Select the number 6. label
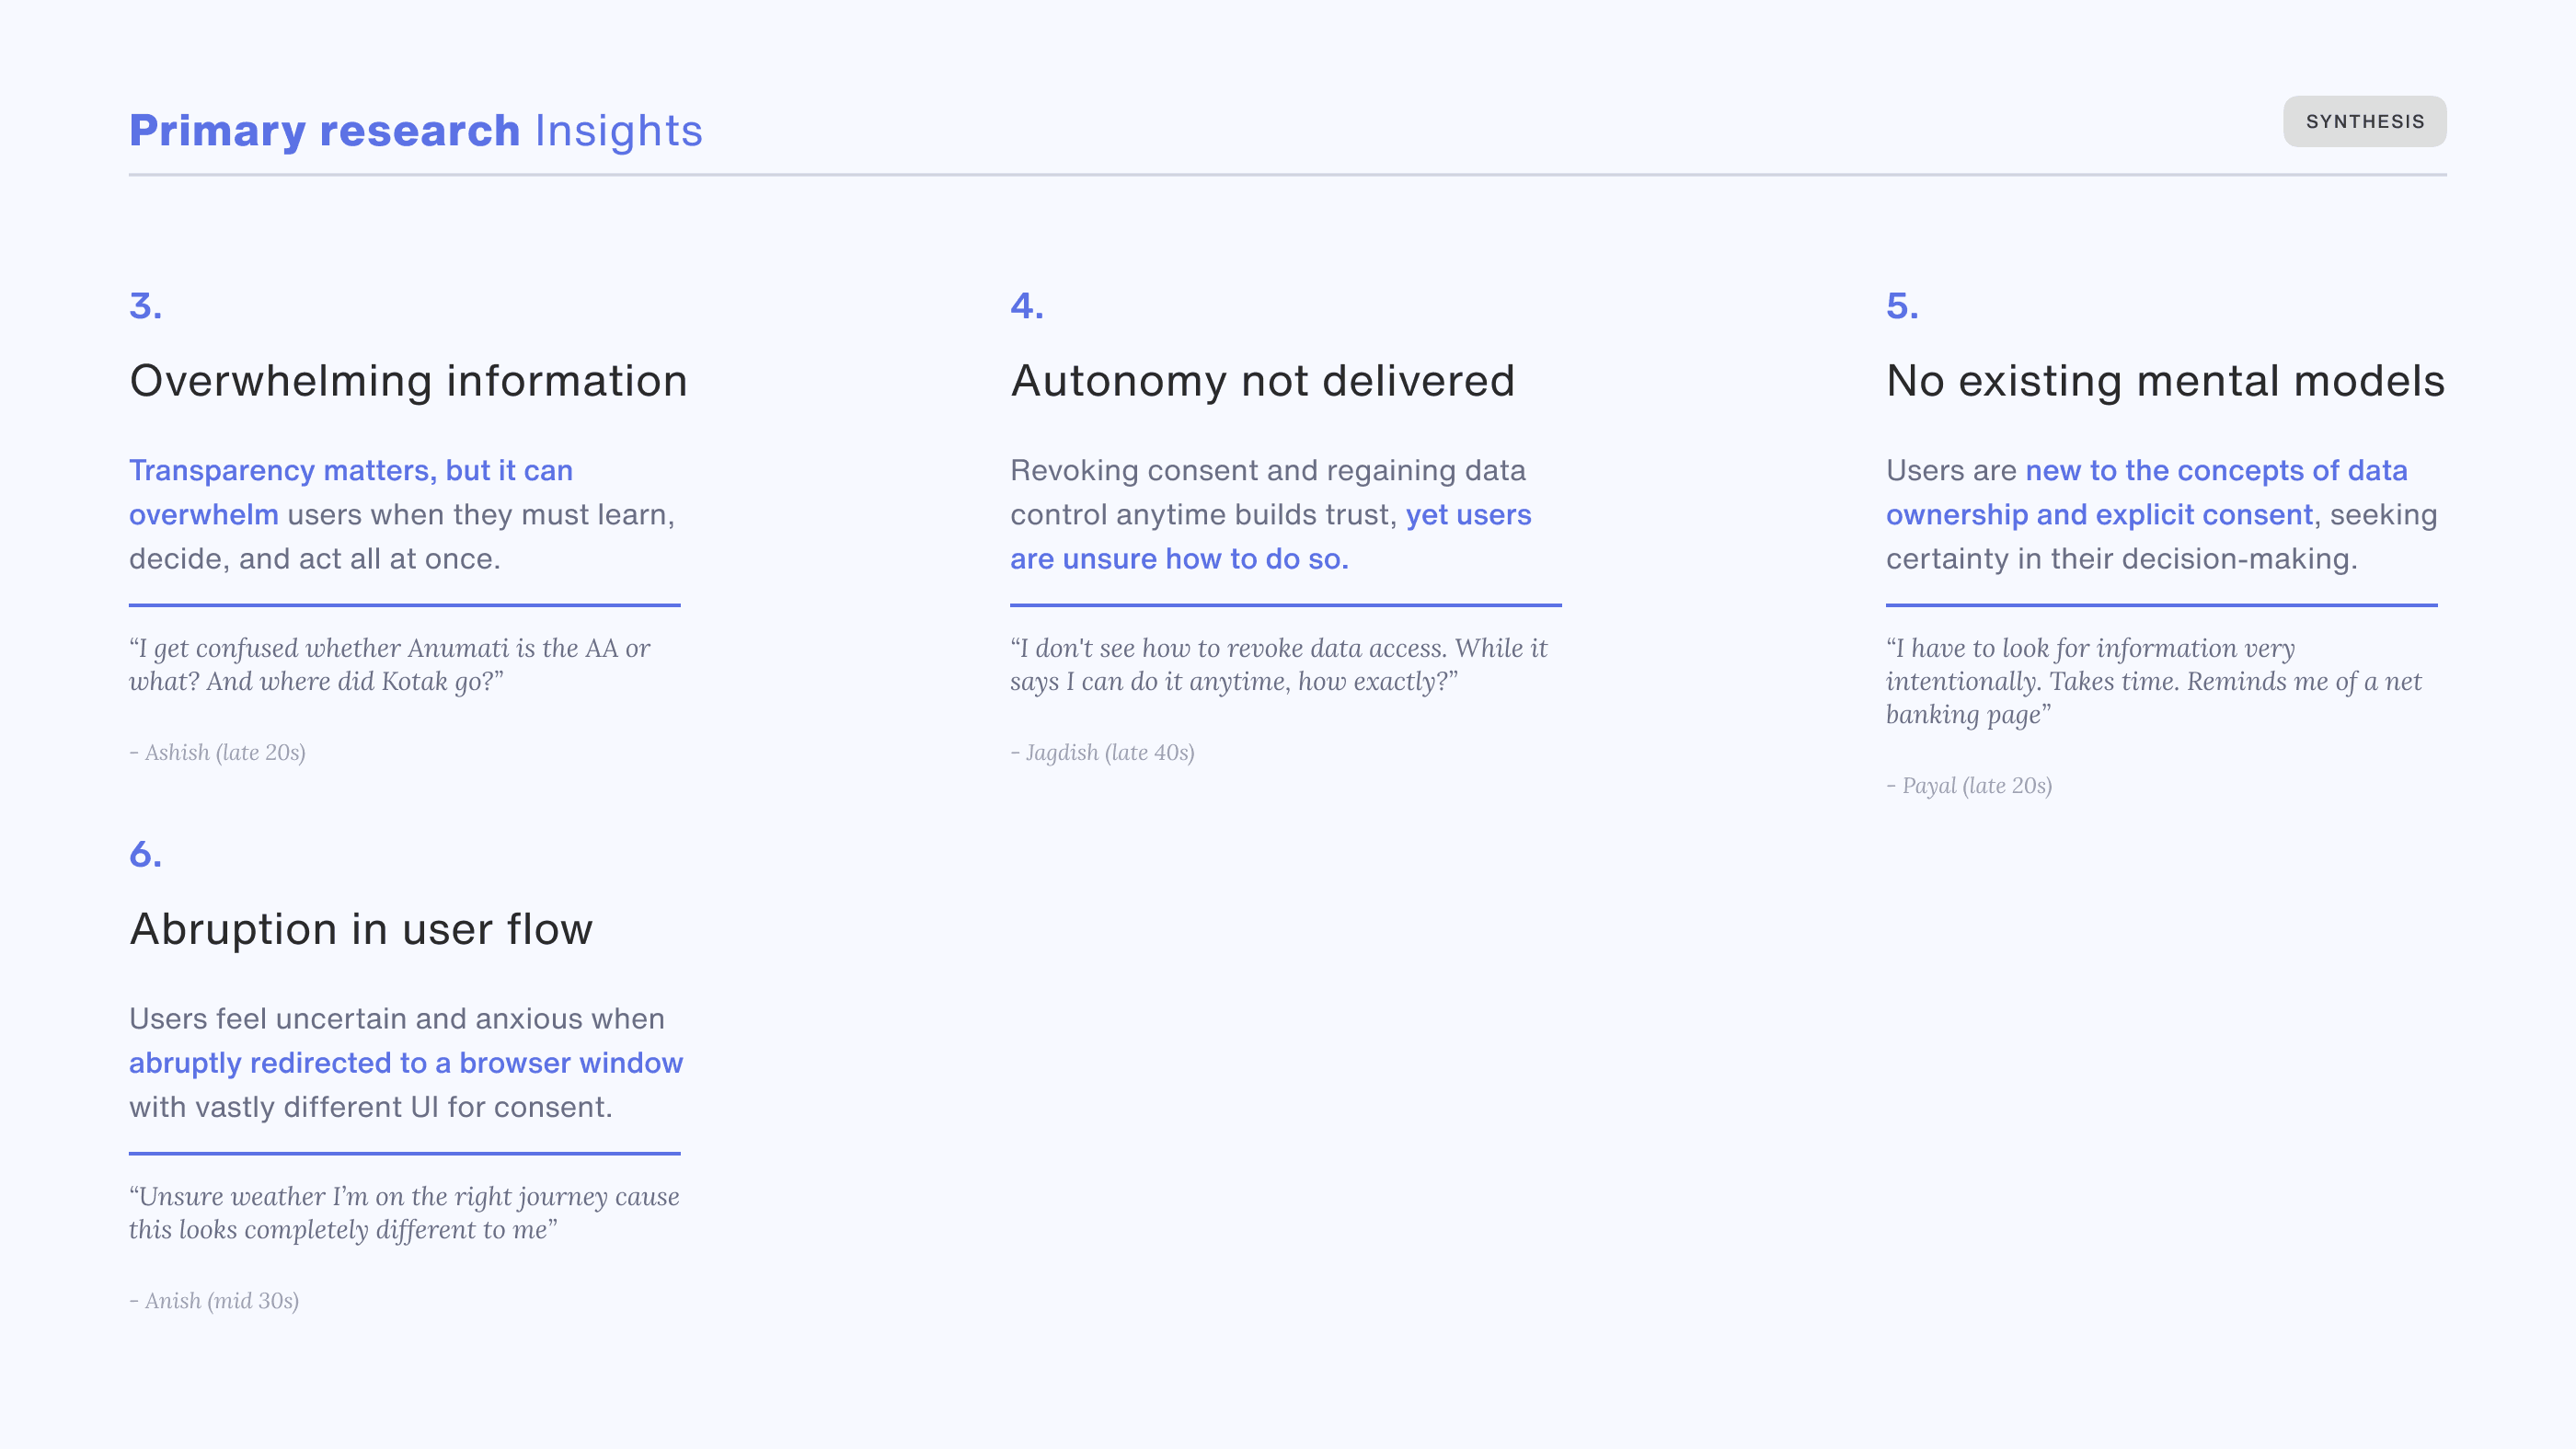This screenshot has width=2576, height=1449. pos(146,855)
